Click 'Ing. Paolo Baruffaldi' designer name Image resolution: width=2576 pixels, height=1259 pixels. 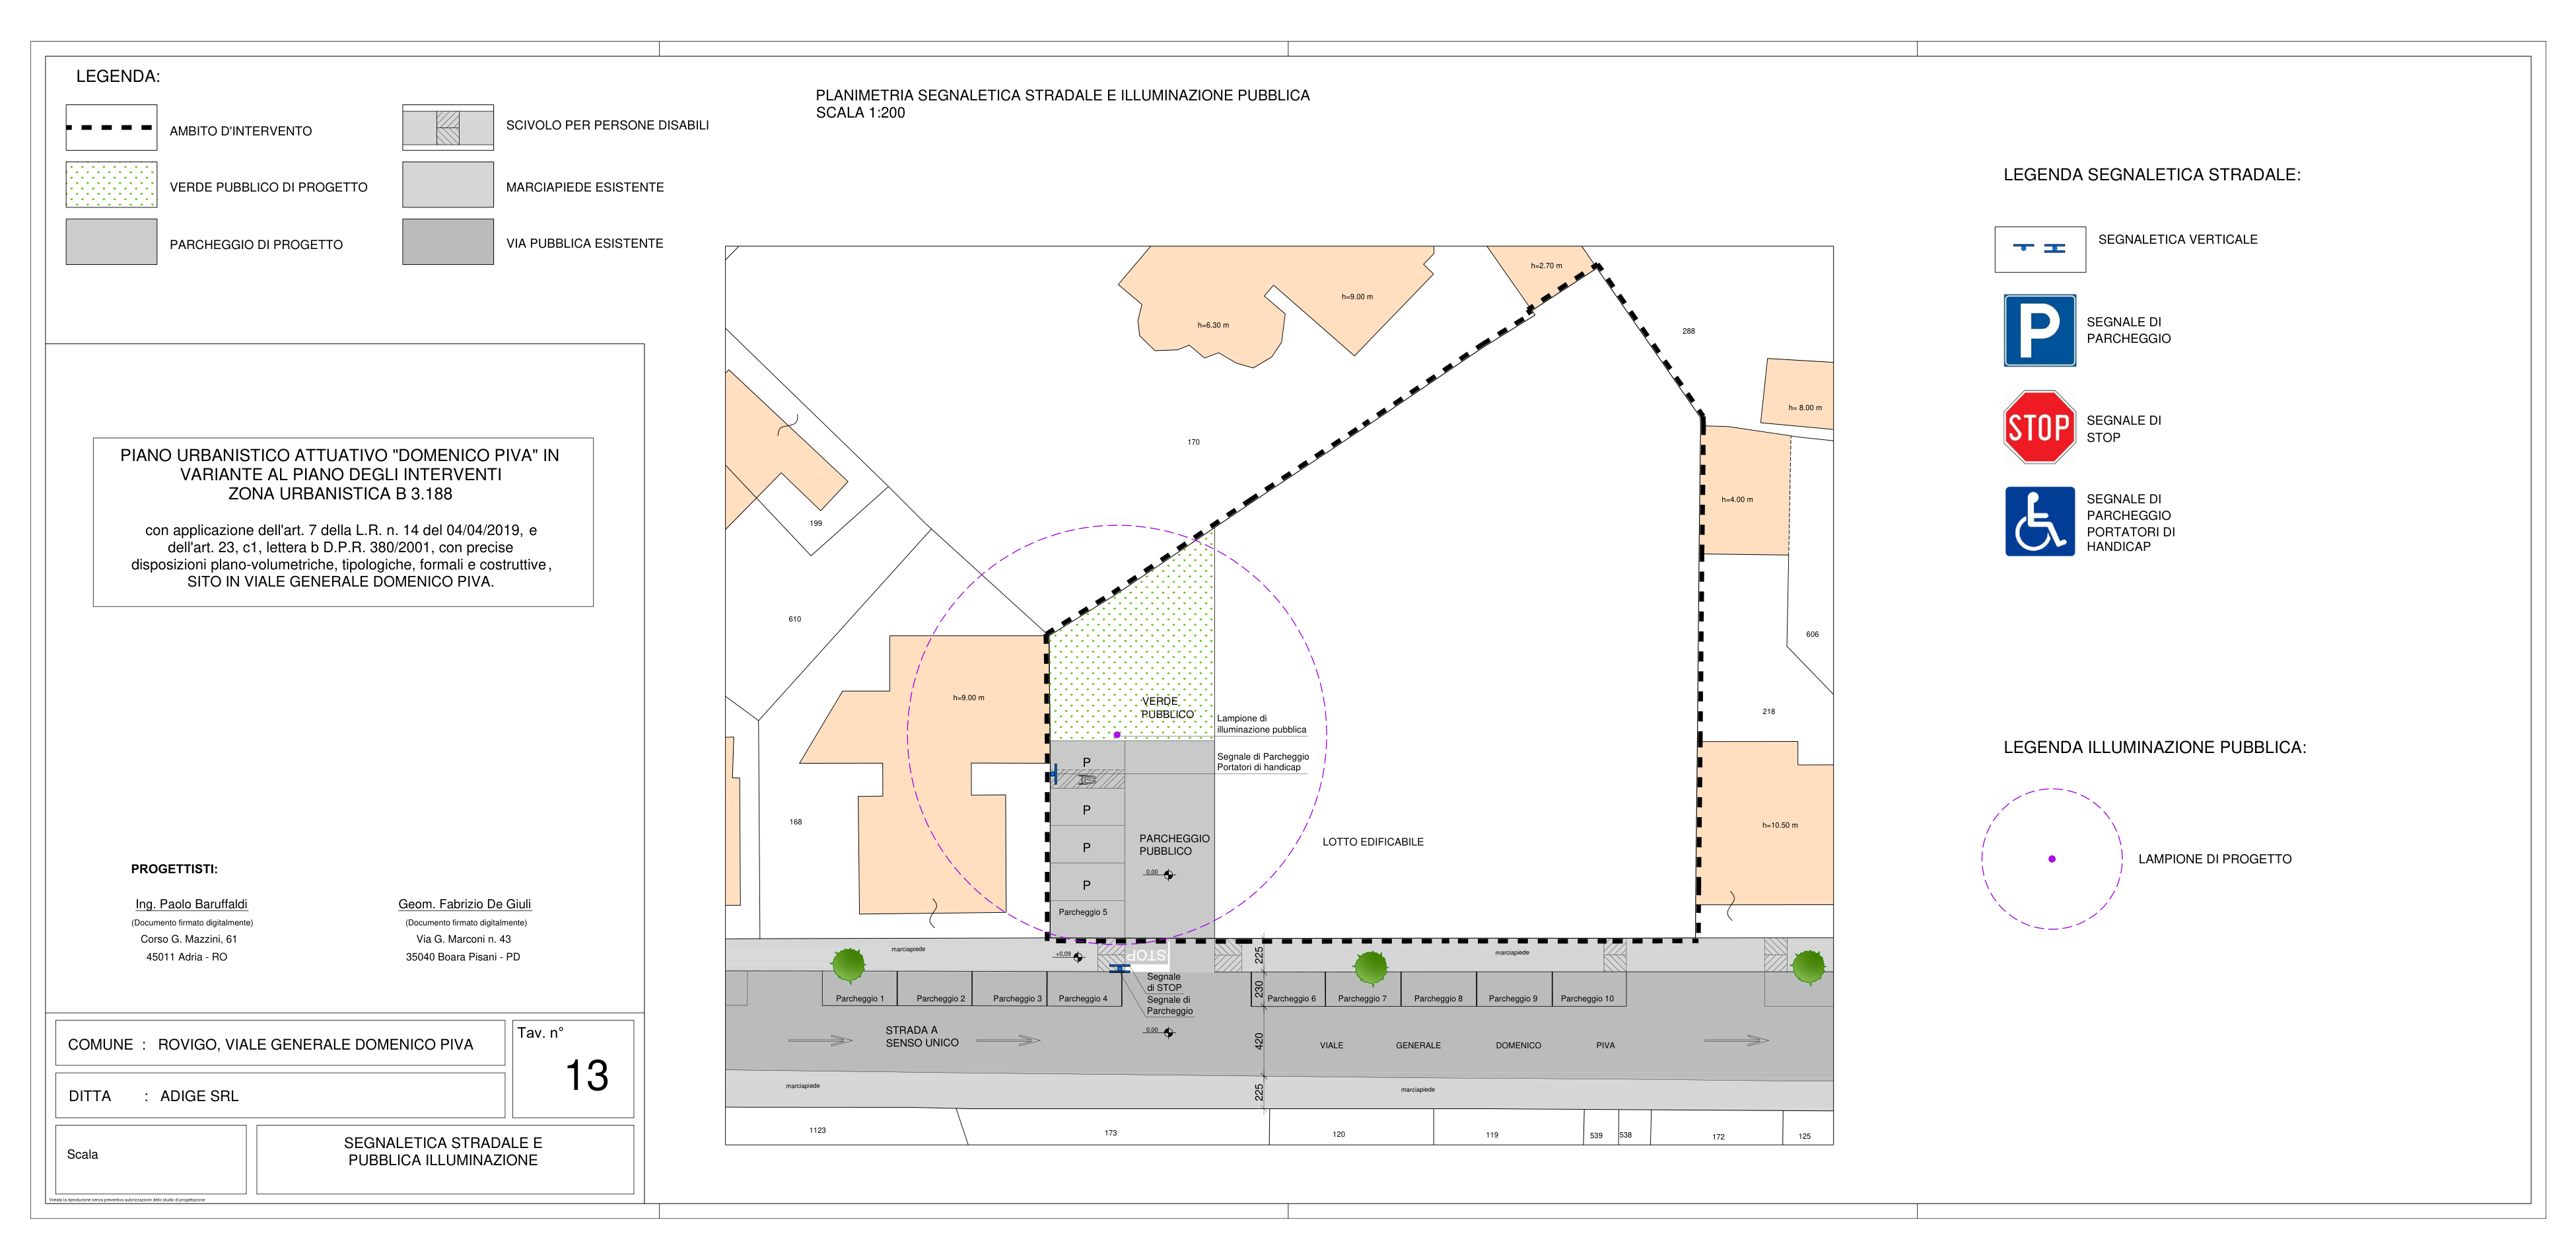click(191, 904)
